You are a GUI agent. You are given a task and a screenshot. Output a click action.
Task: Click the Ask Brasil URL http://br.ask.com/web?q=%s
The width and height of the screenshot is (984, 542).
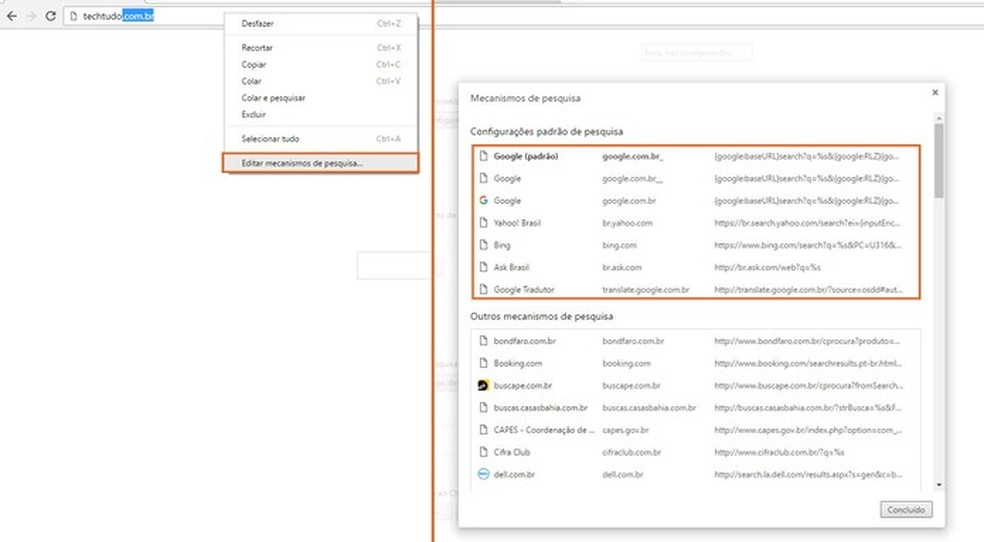pyautogui.click(x=767, y=267)
